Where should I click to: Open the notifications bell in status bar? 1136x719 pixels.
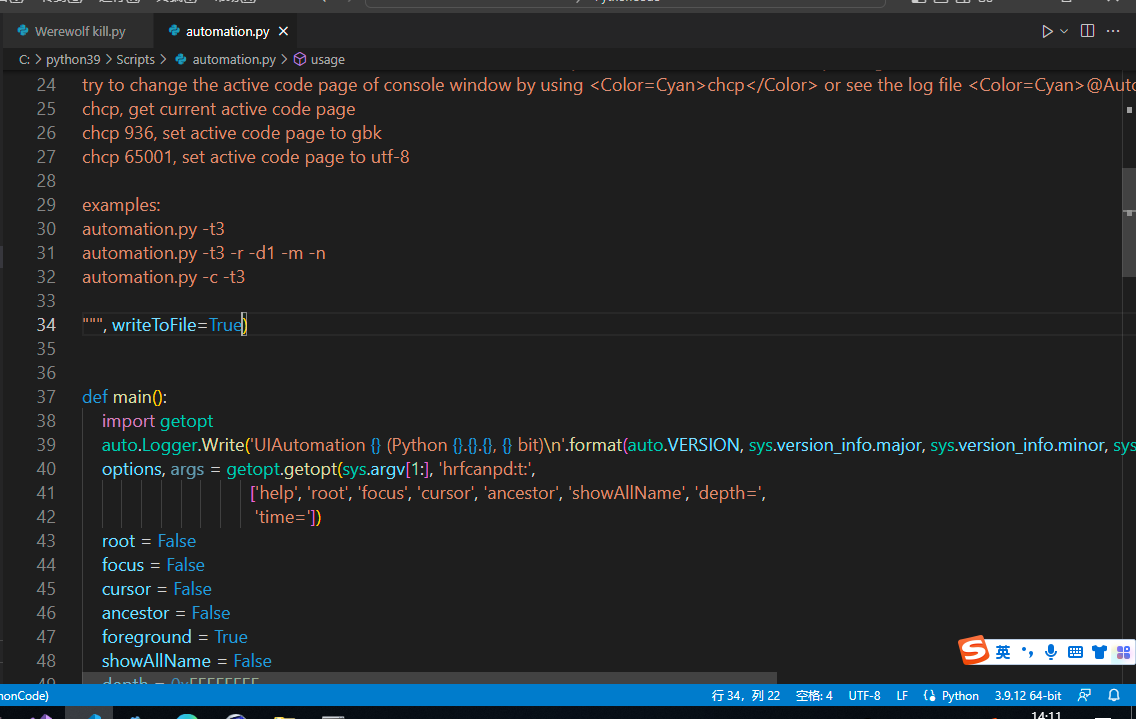click(x=1114, y=695)
